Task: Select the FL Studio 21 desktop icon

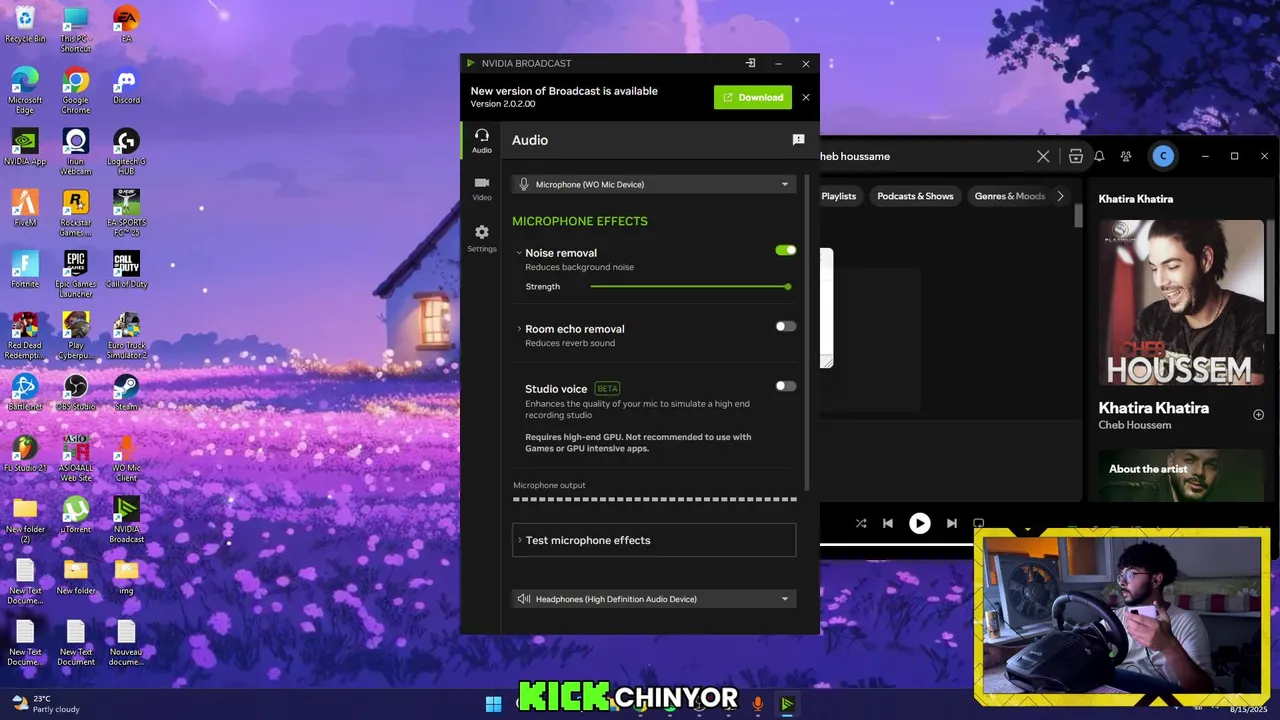Action: pos(25,453)
